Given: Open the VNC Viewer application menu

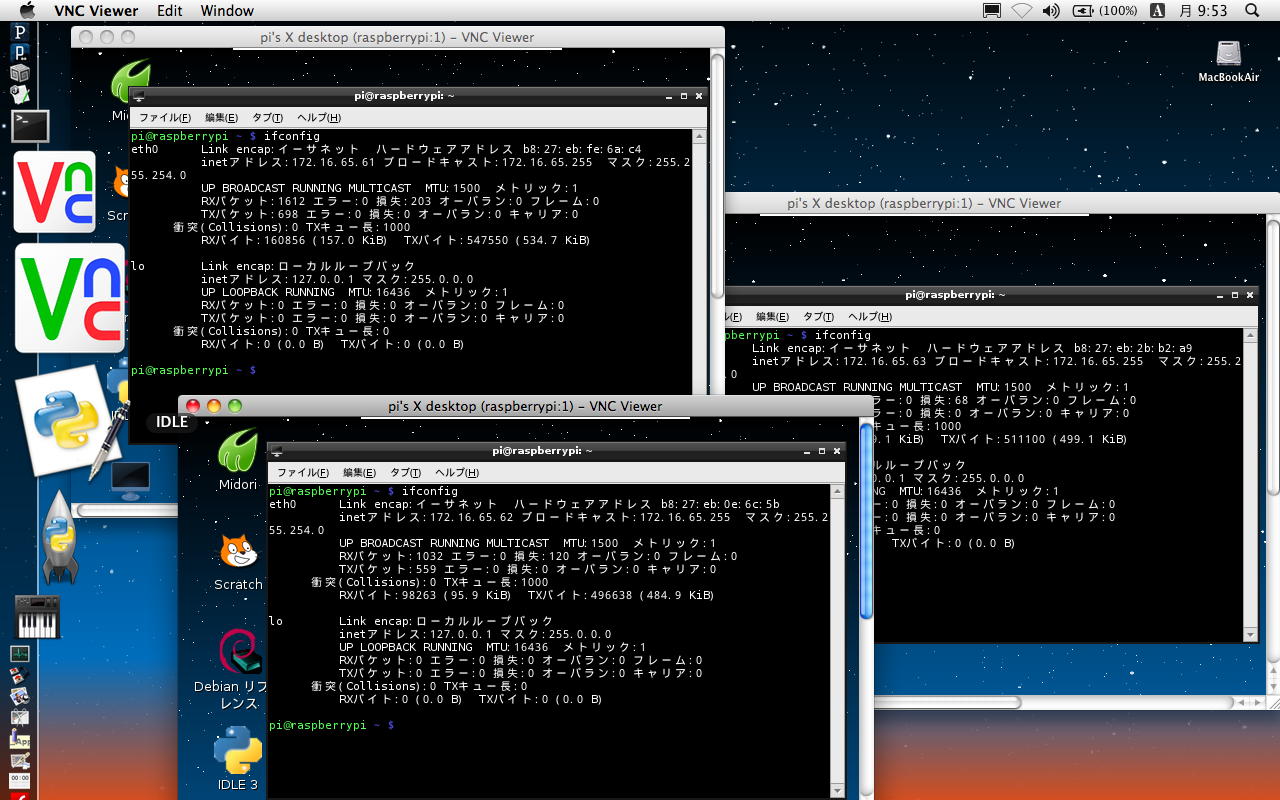Looking at the screenshot, I should (x=95, y=11).
